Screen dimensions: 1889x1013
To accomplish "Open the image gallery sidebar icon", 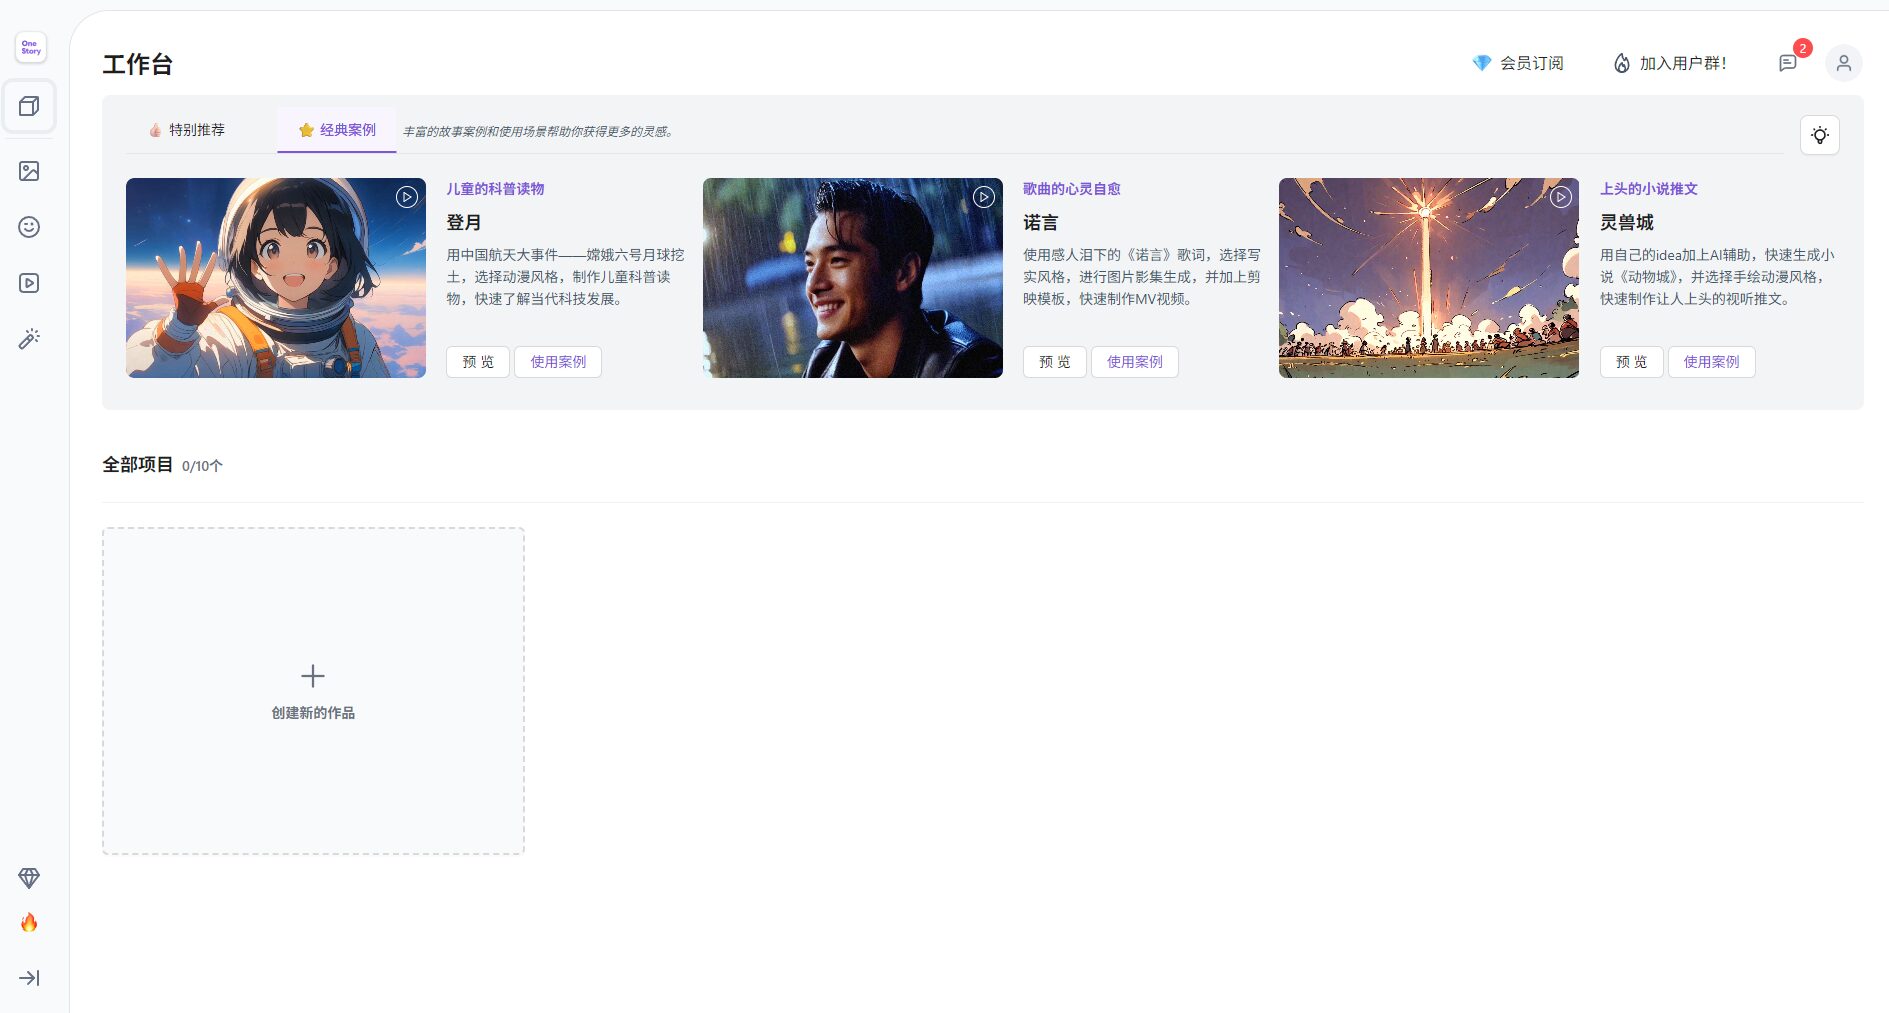I will pos(29,171).
